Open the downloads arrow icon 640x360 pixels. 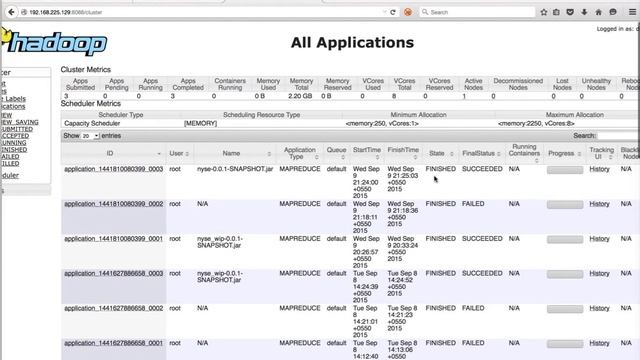584,12
